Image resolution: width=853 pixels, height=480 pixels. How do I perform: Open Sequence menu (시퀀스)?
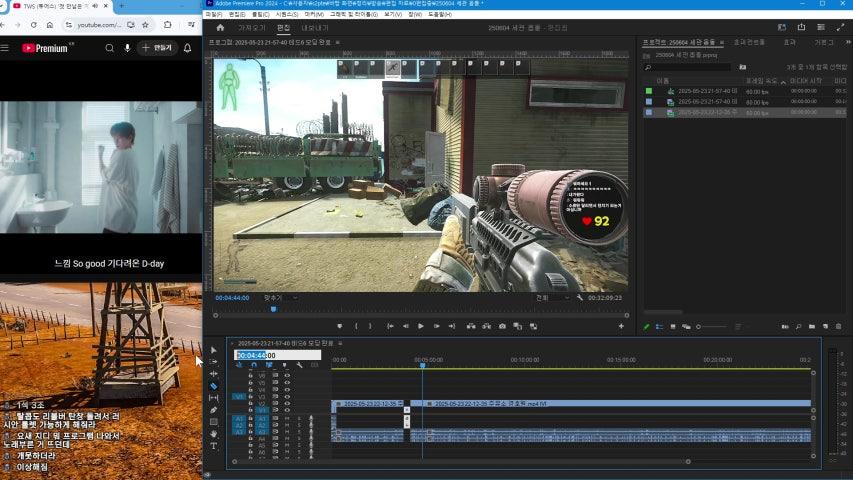[287, 15]
